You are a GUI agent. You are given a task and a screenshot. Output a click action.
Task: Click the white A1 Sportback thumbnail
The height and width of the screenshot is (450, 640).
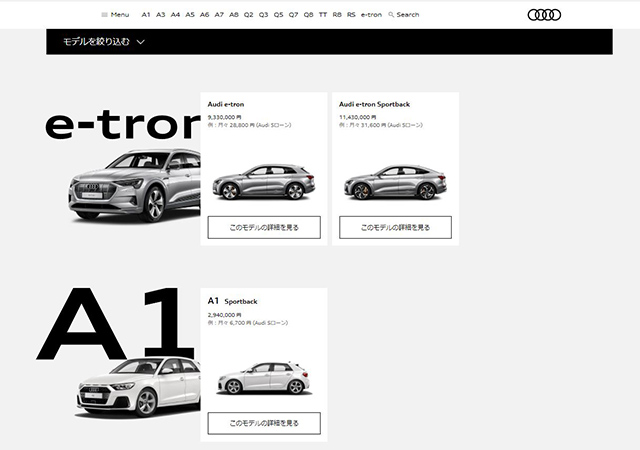(263, 377)
